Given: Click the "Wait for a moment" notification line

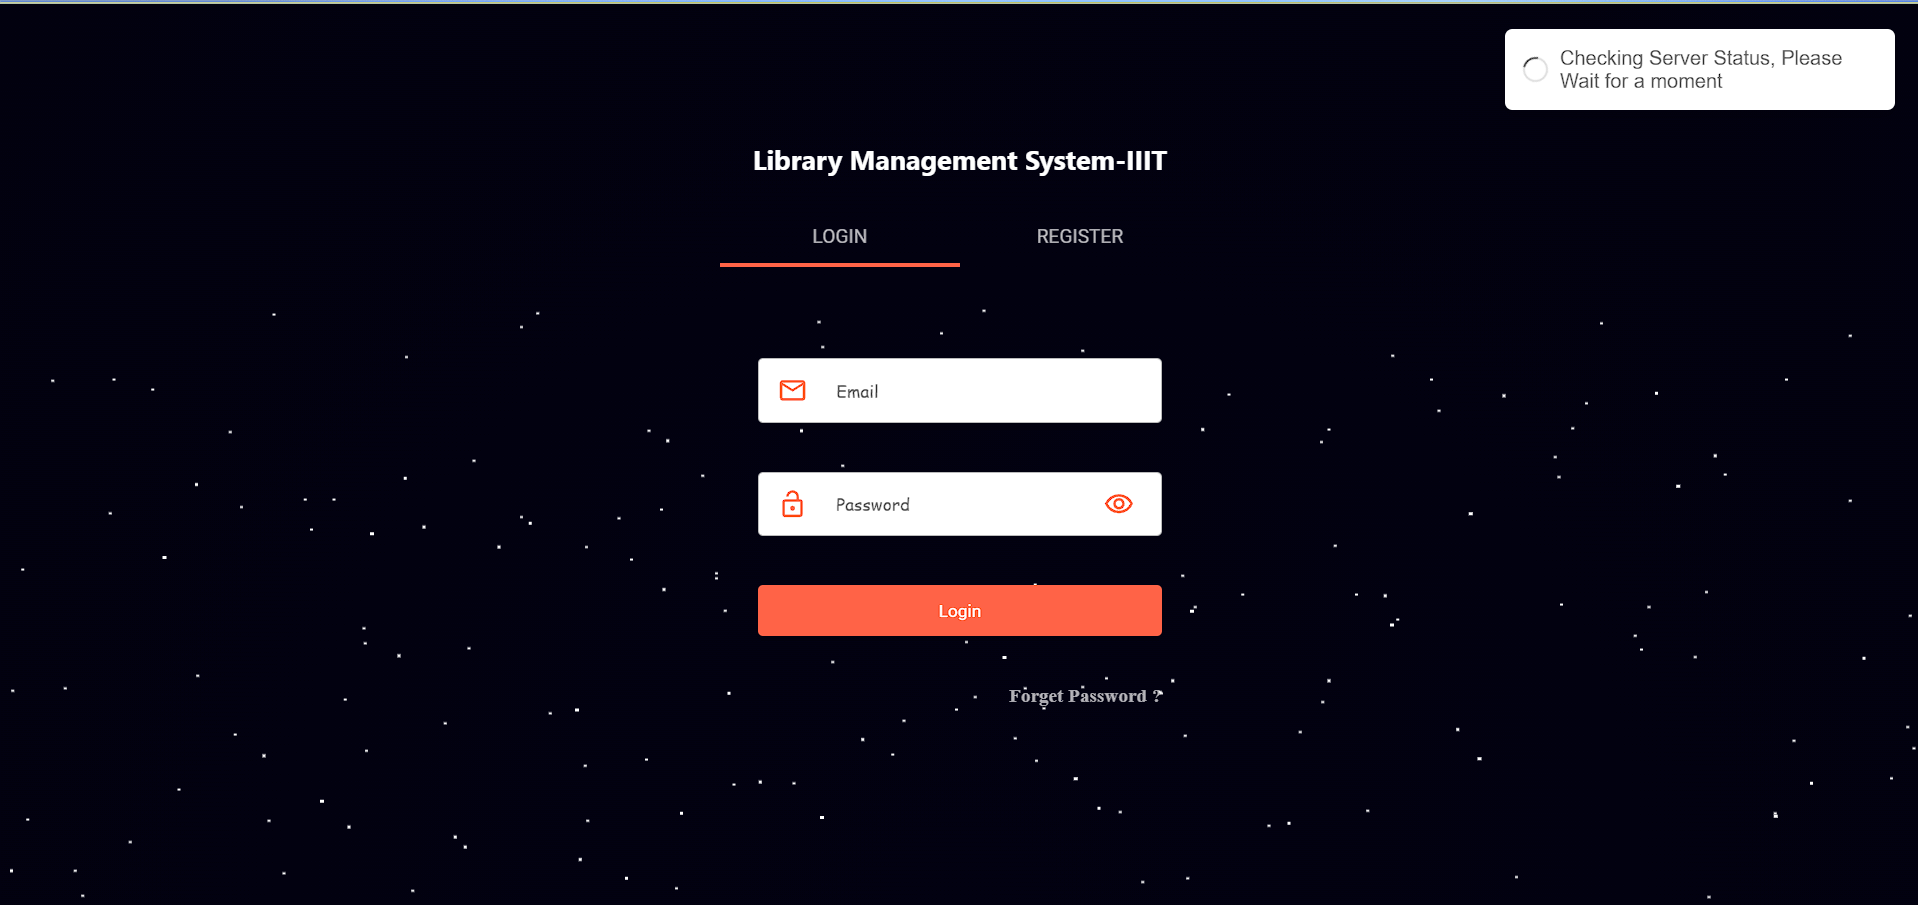Looking at the screenshot, I should [x=1640, y=82].
